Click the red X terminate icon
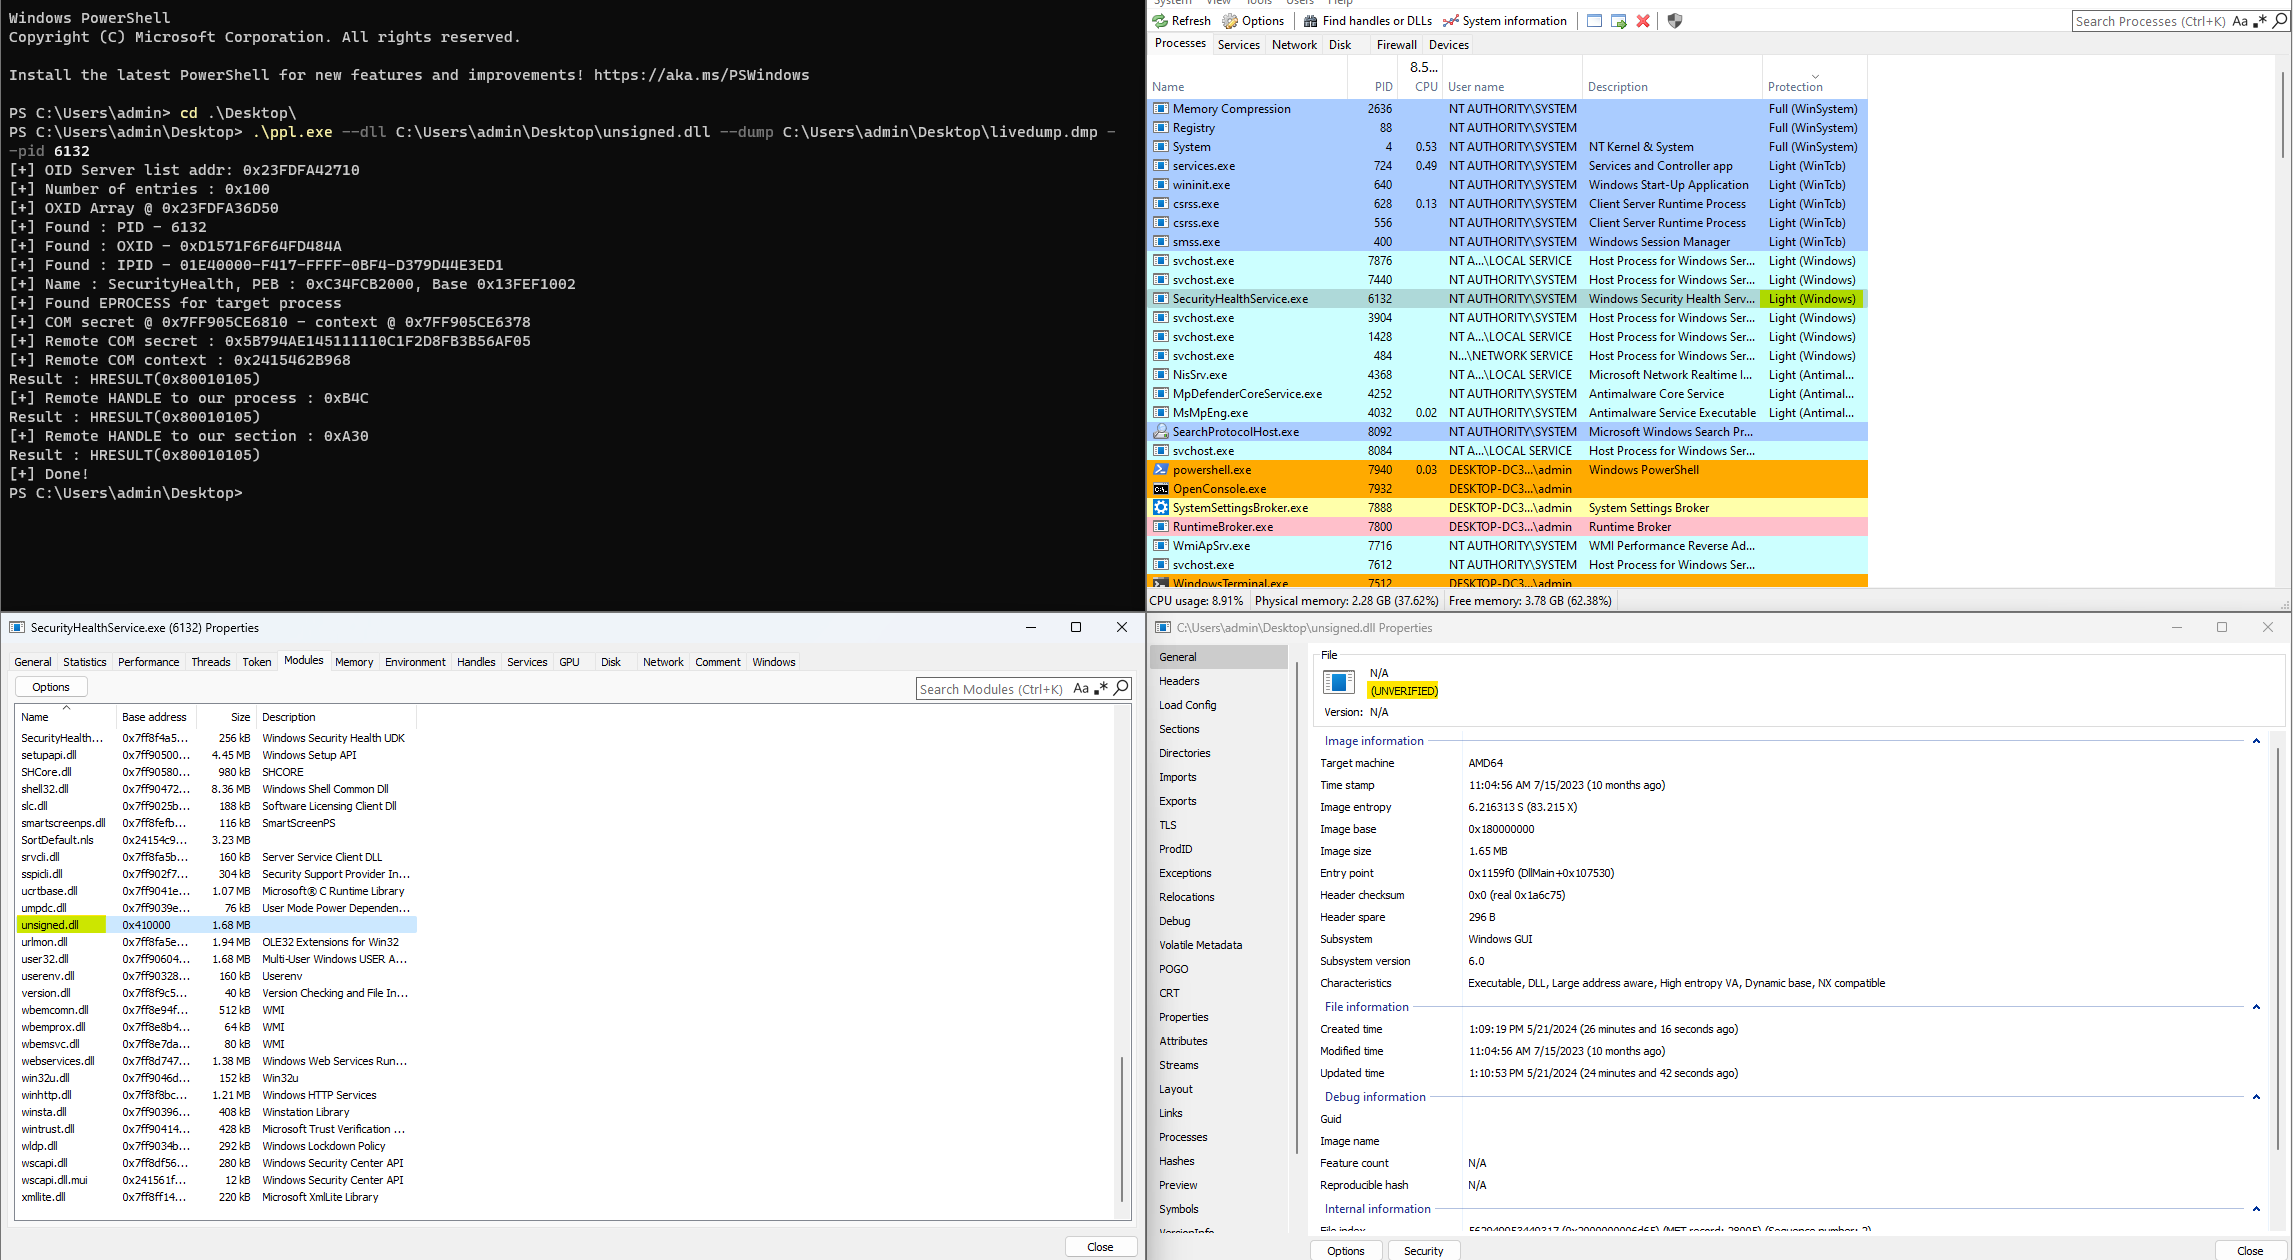 (1643, 21)
